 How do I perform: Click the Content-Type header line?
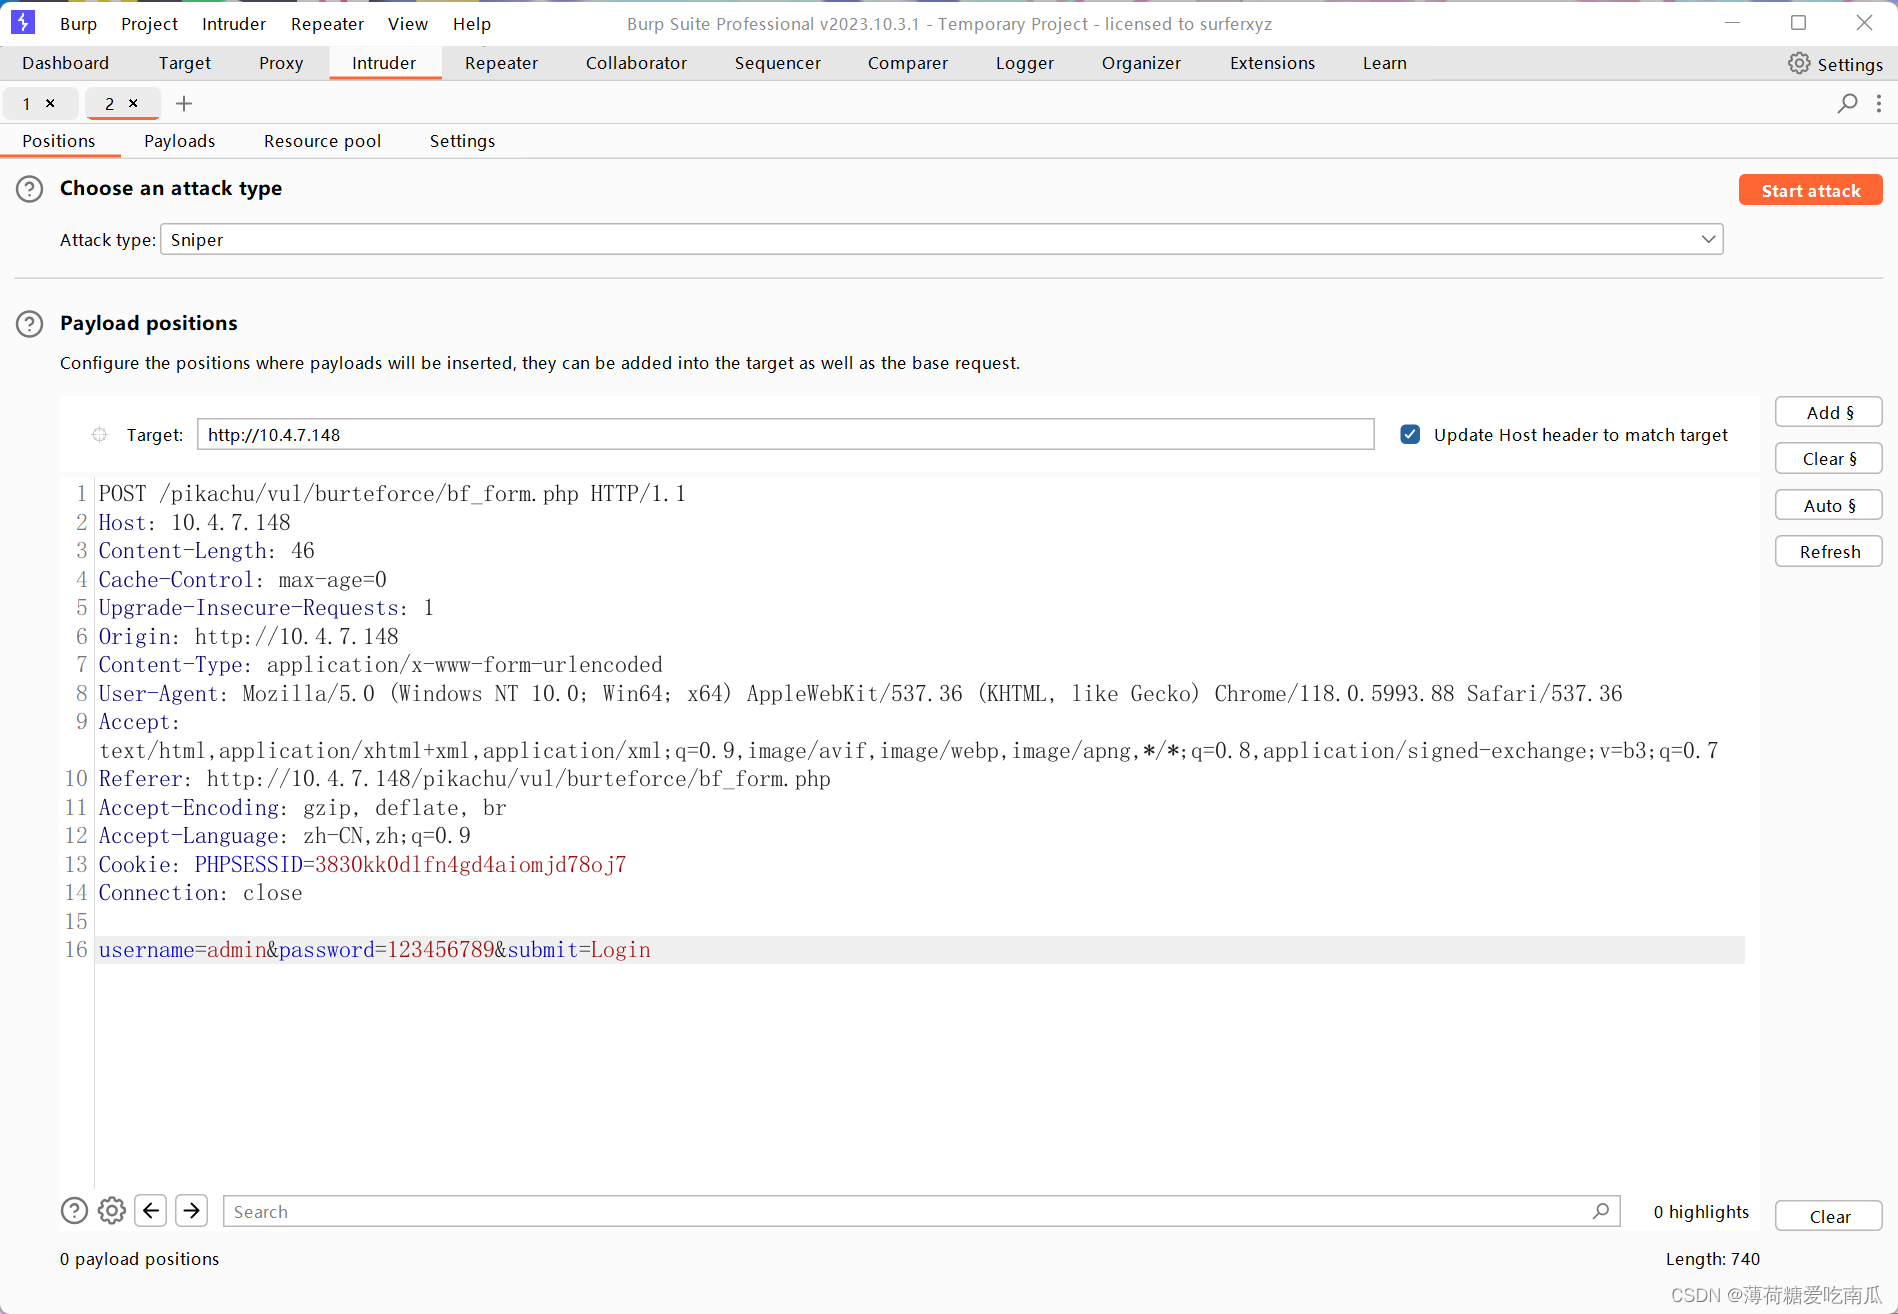pos(380,665)
